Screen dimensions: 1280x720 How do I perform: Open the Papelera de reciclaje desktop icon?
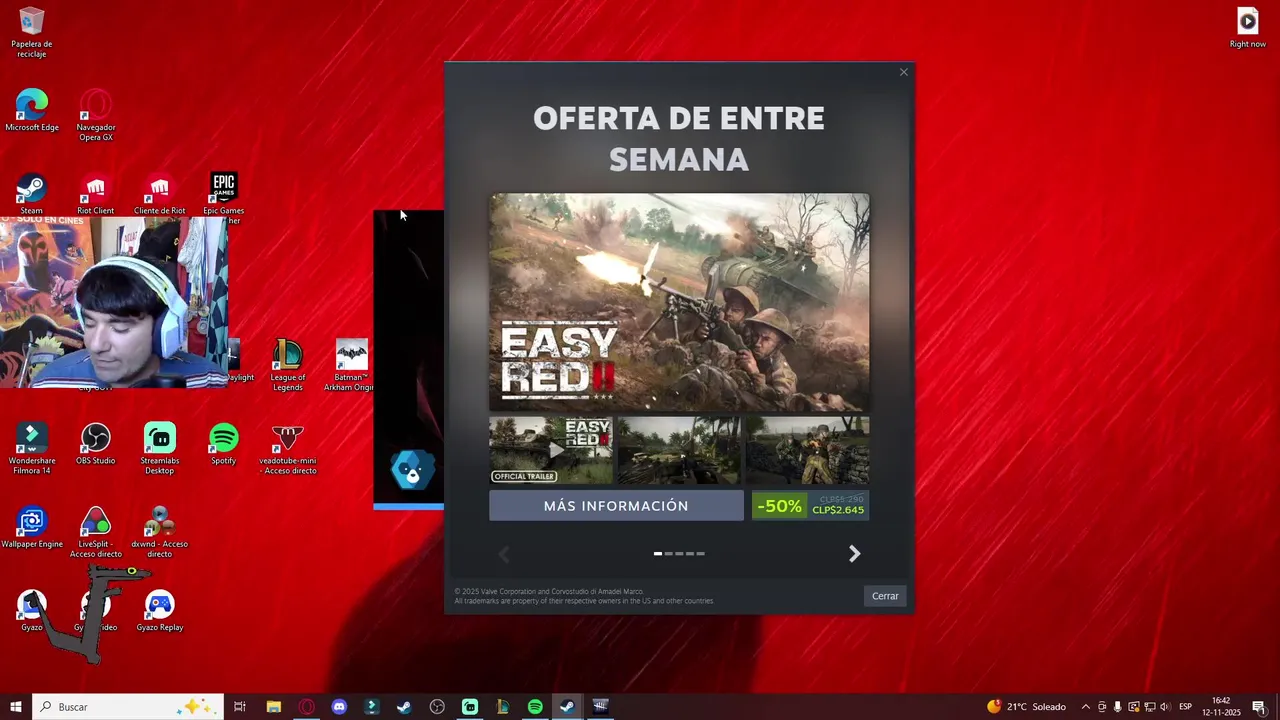click(x=31, y=32)
